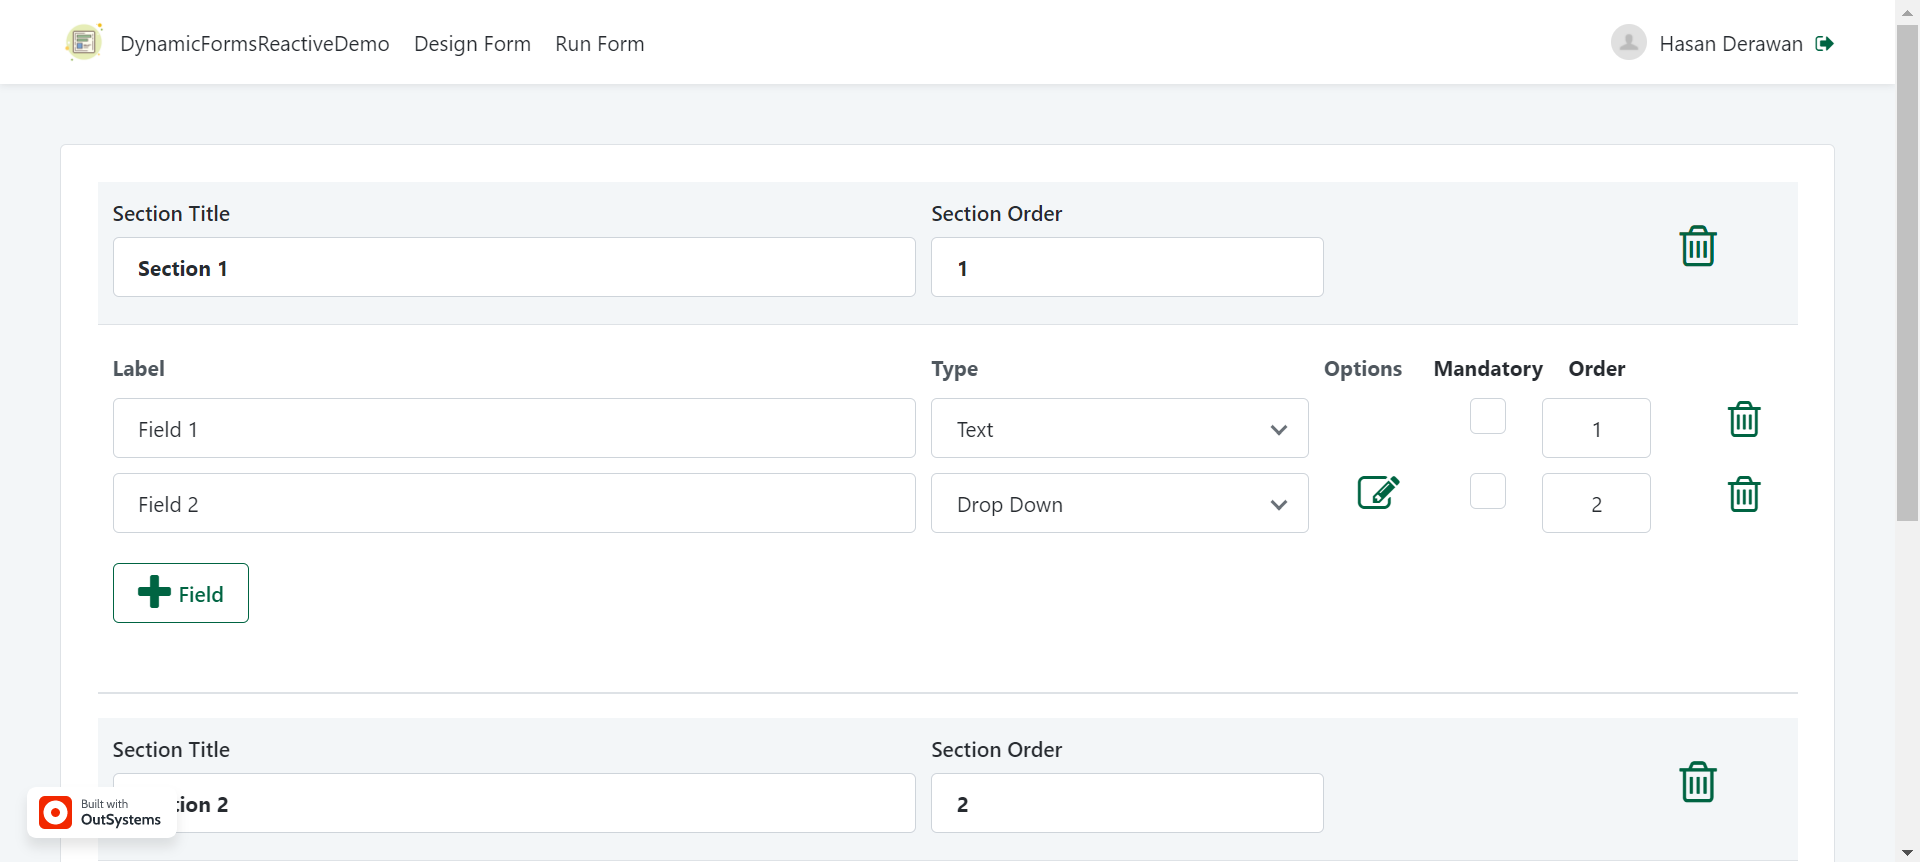Toggle Mandatory checkbox for Field 1

click(x=1488, y=416)
